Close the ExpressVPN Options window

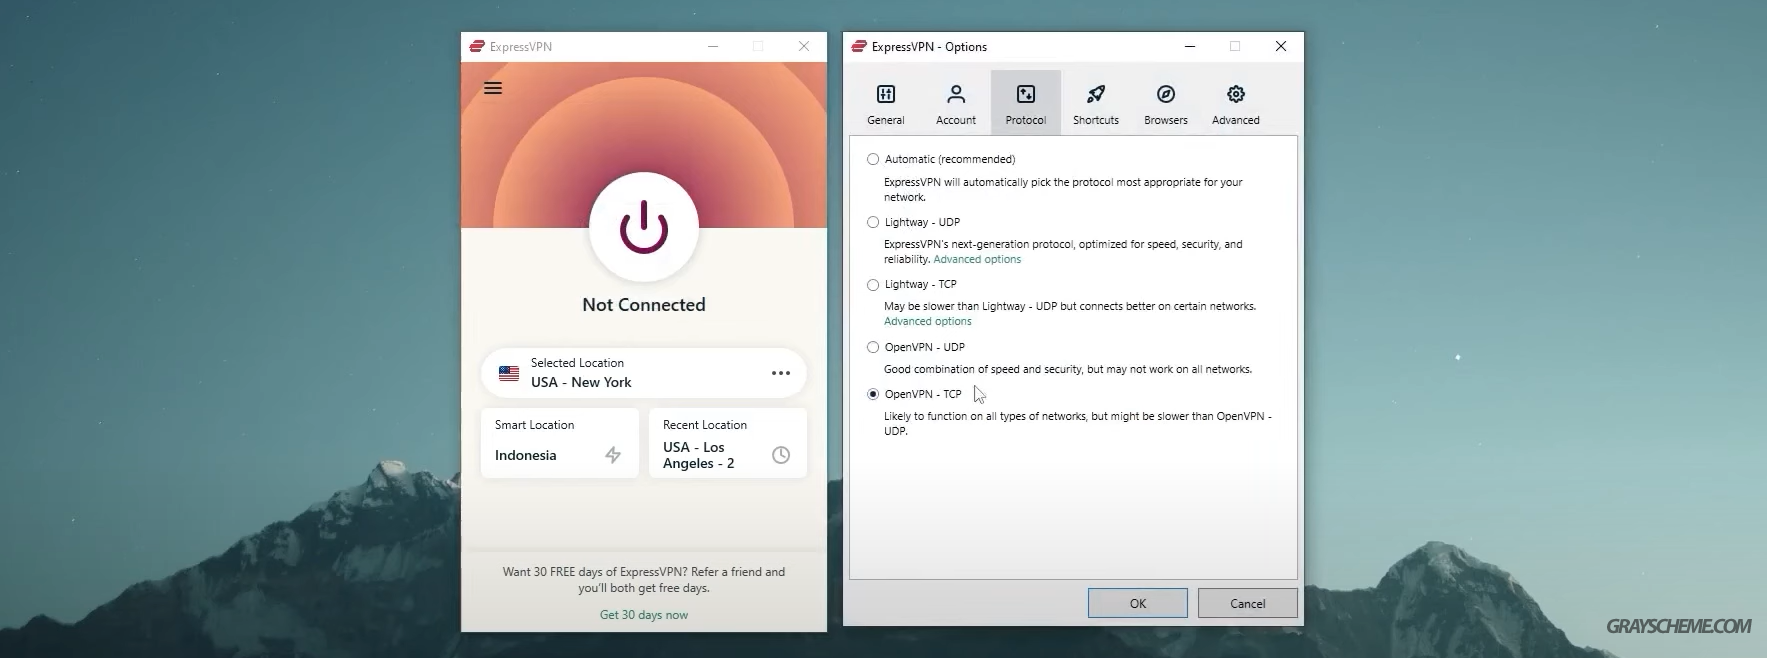click(x=1281, y=46)
